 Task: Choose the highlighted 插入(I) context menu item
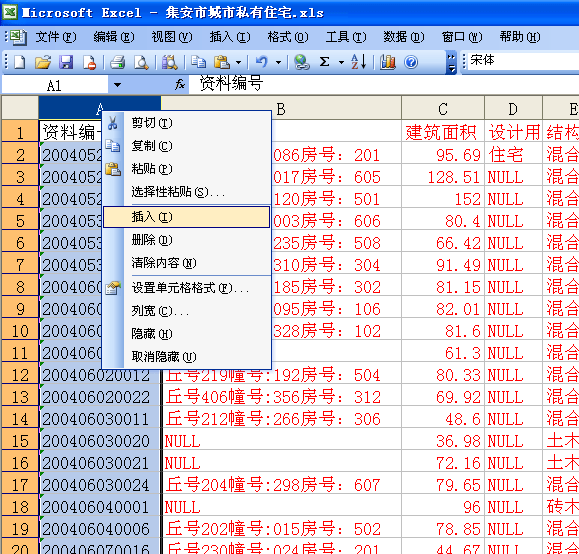(x=186, y=217)
